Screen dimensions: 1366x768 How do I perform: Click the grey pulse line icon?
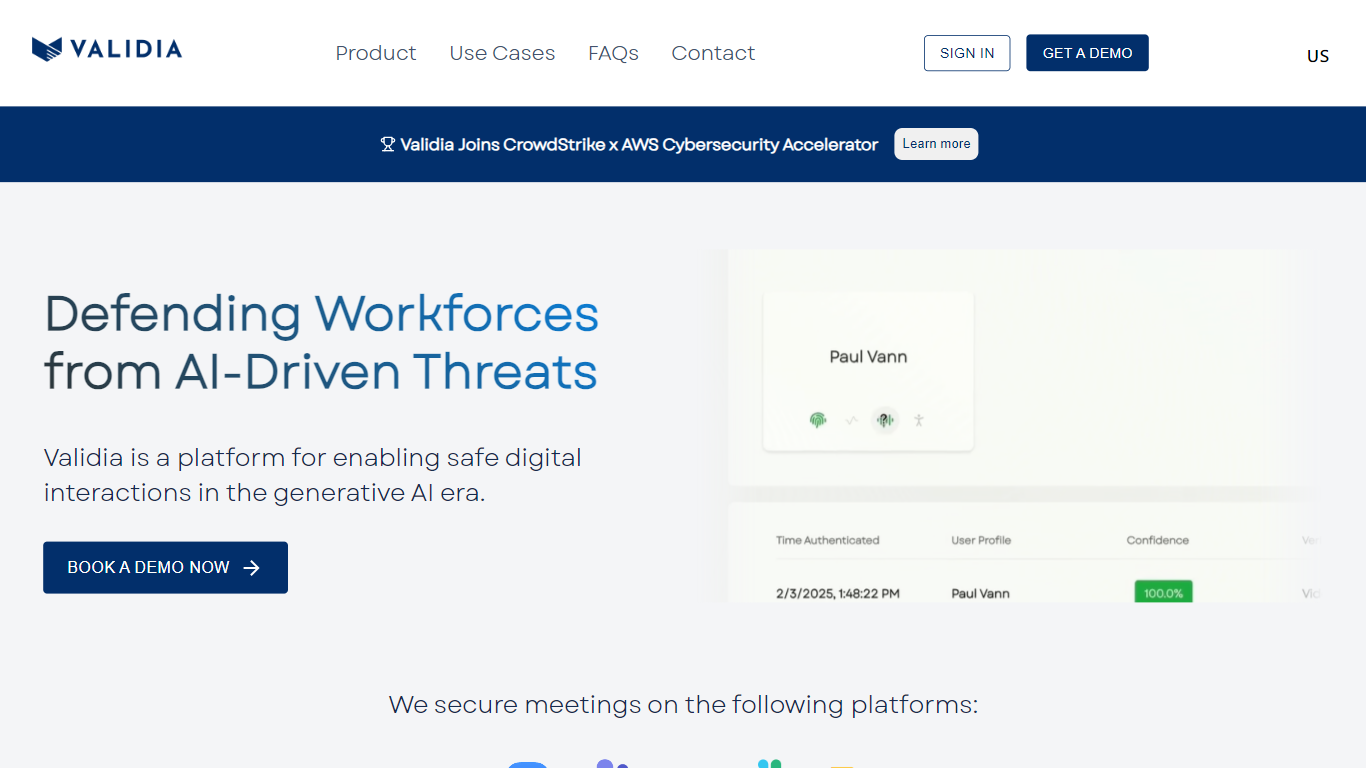point(851,420)
